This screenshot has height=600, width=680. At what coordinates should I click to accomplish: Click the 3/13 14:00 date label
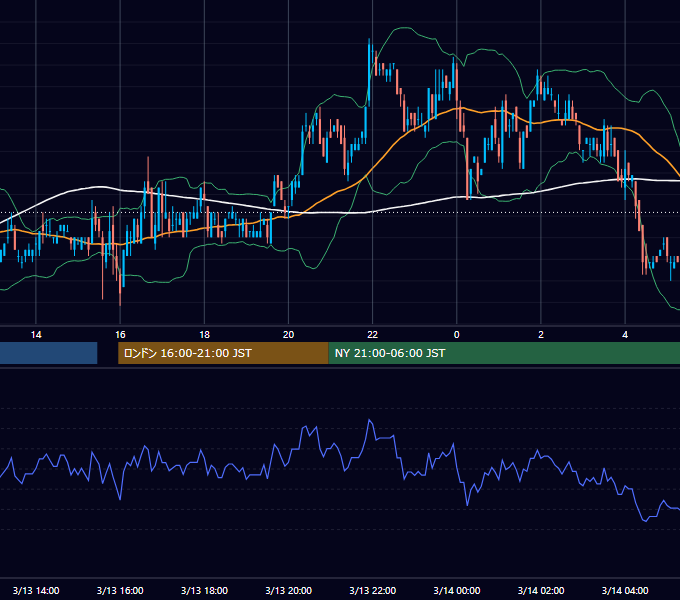tap(36, 590)
